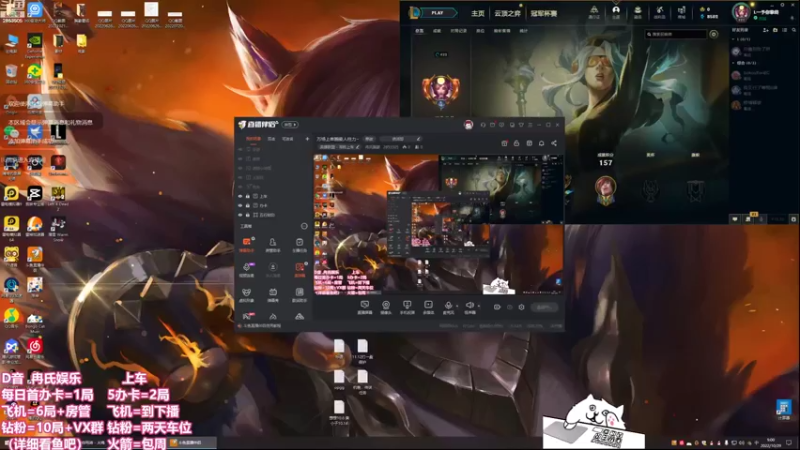
Task: Toggle visibility of the 办卡 source layer
Action: (x=240, y=206)
